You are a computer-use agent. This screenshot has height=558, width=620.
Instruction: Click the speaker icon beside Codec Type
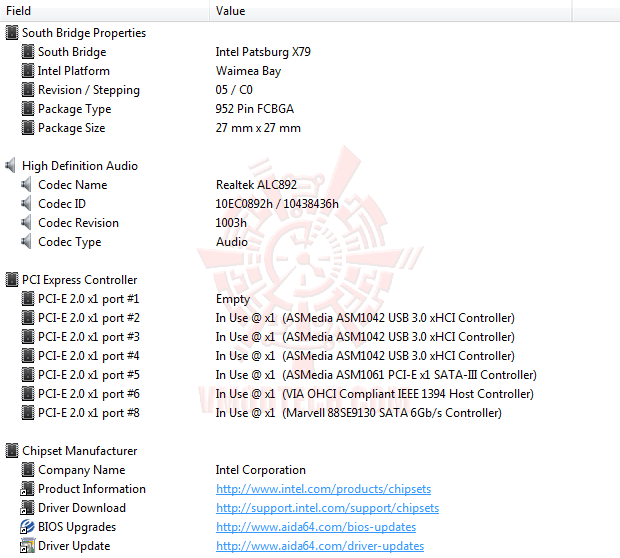click(x=26, y=242)
